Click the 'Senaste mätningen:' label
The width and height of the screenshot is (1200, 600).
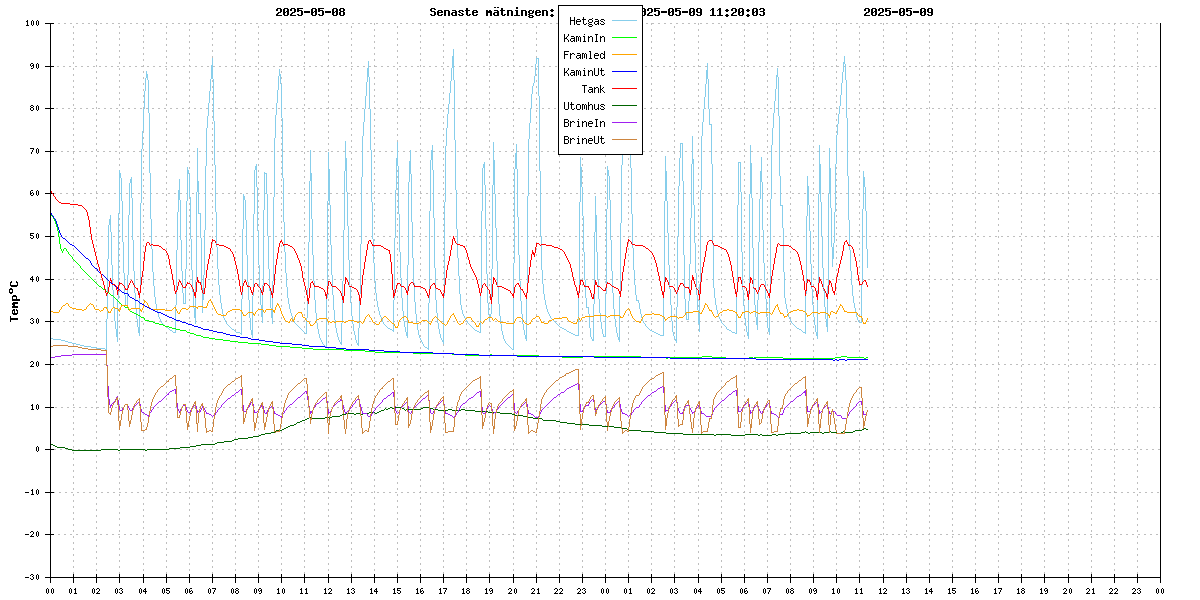491,12
